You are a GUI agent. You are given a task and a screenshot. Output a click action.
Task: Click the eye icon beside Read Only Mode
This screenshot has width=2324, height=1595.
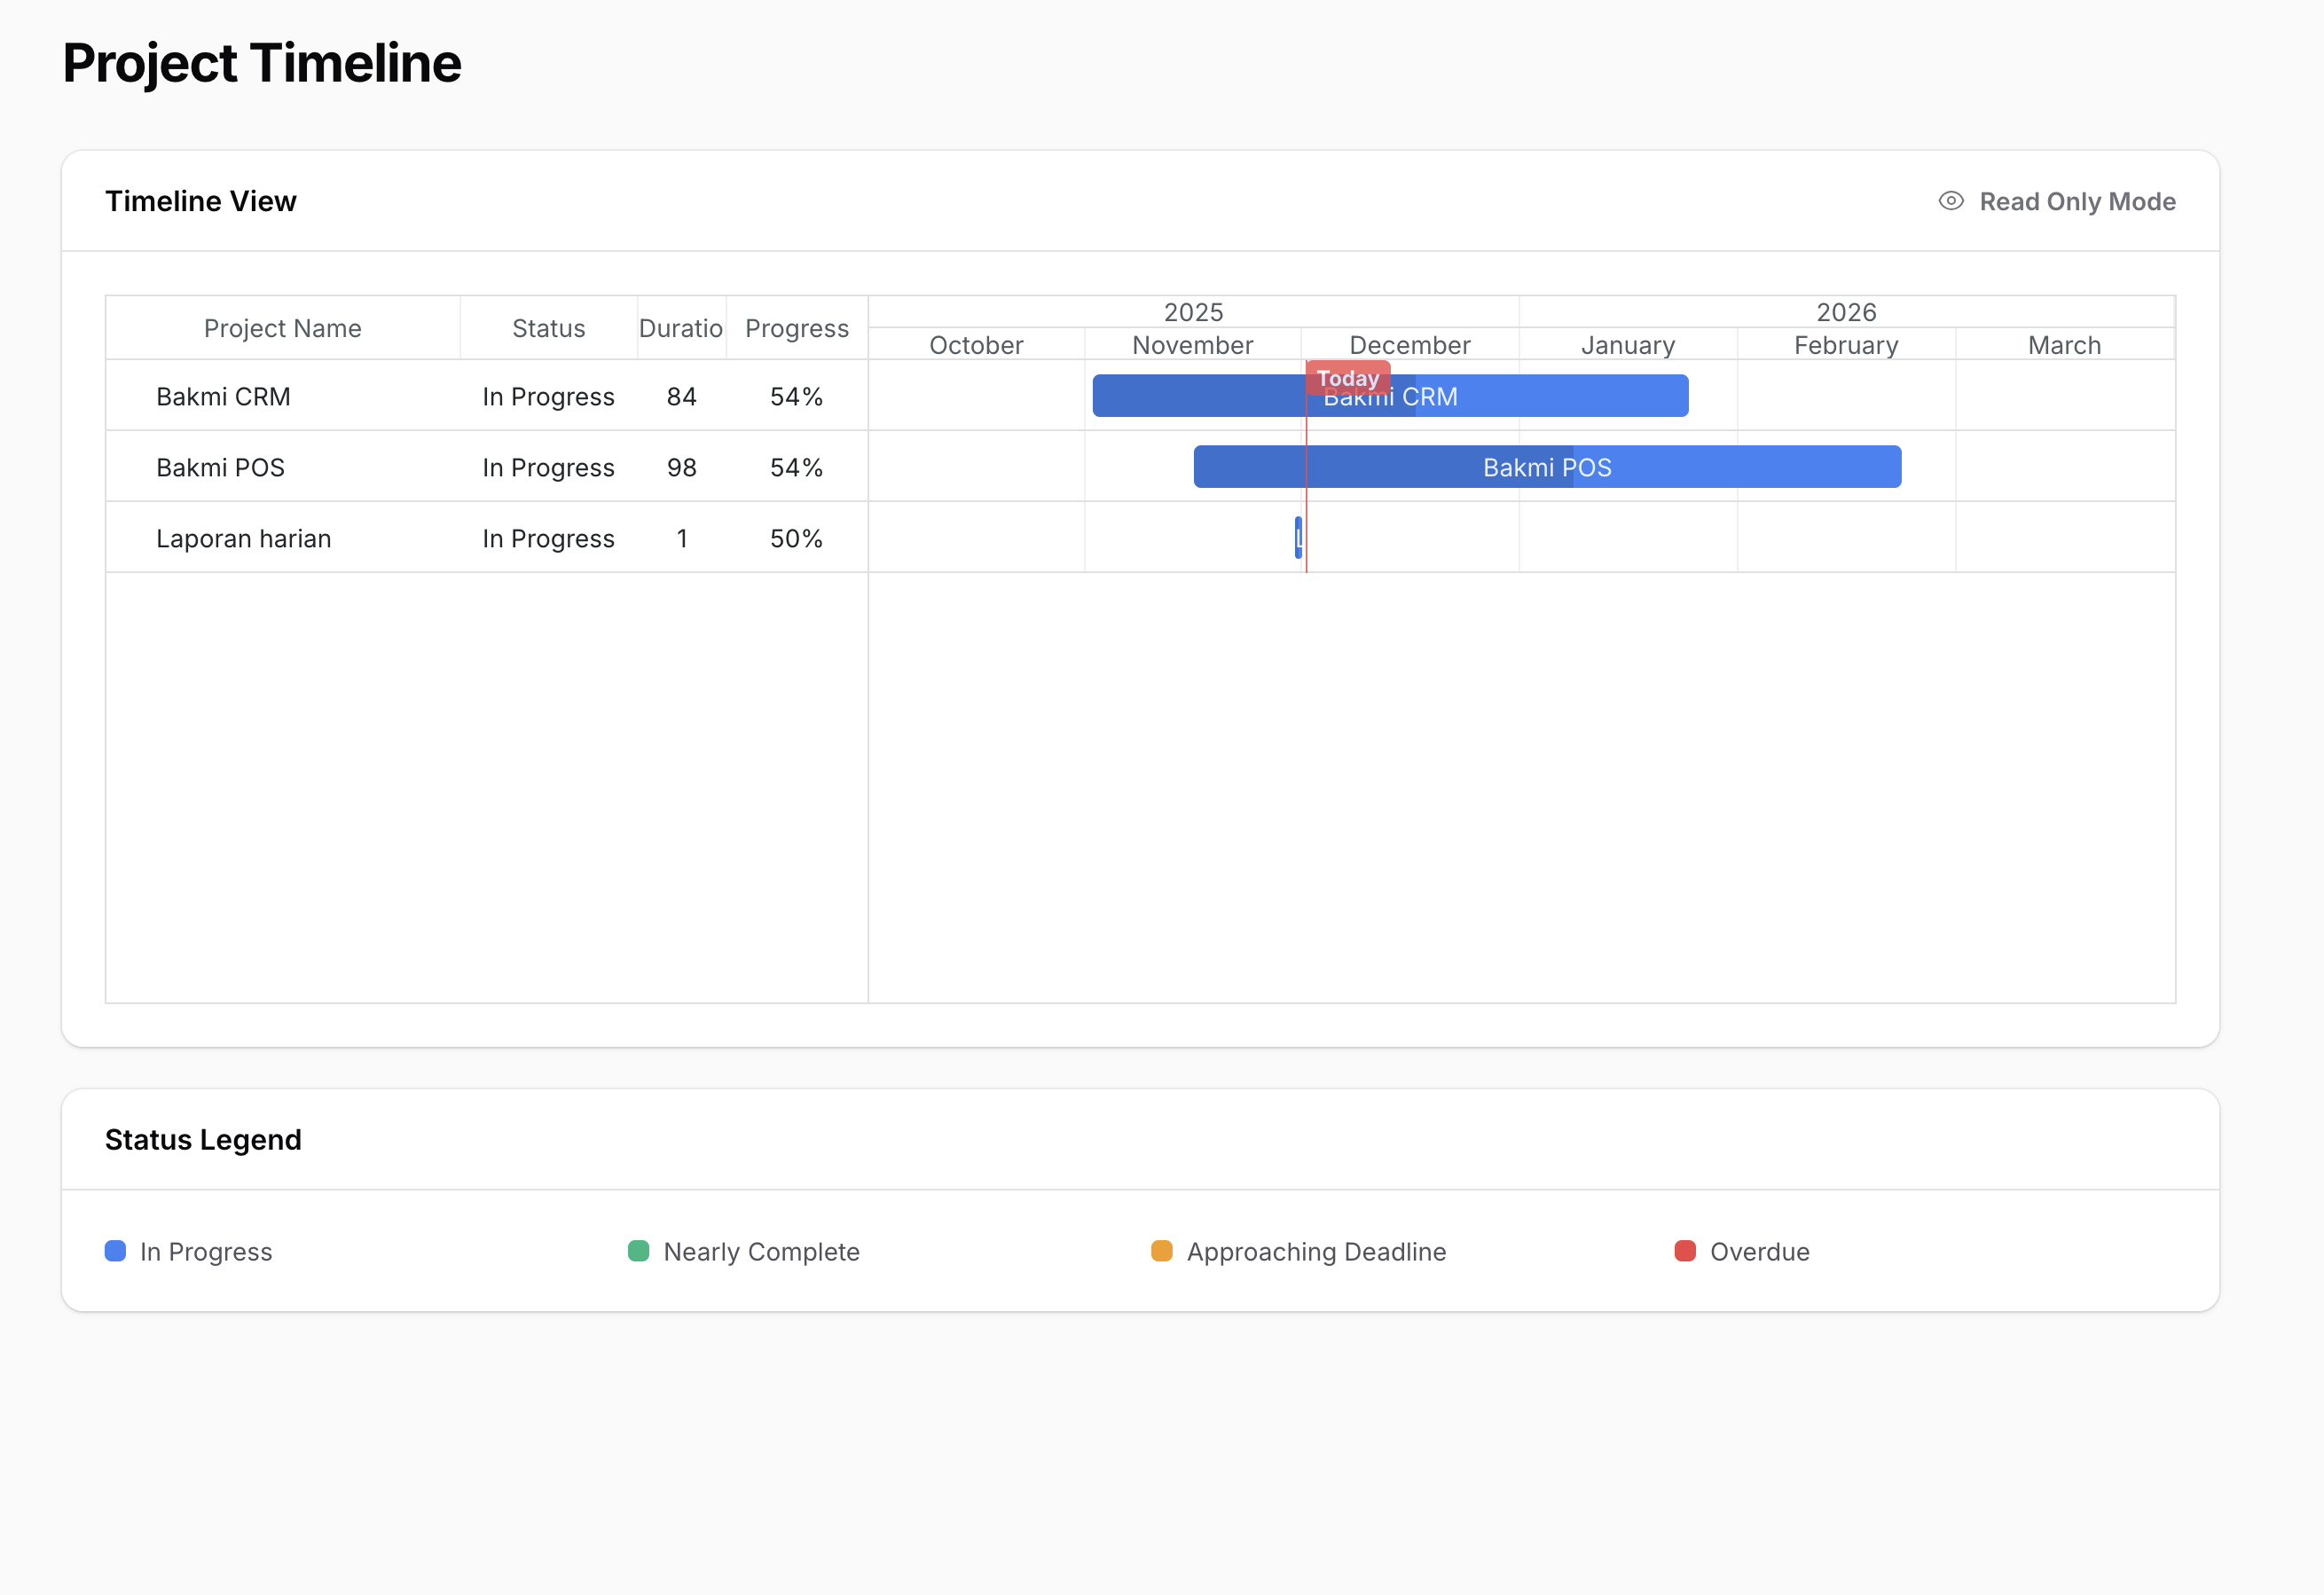(x=1950, y=201)
